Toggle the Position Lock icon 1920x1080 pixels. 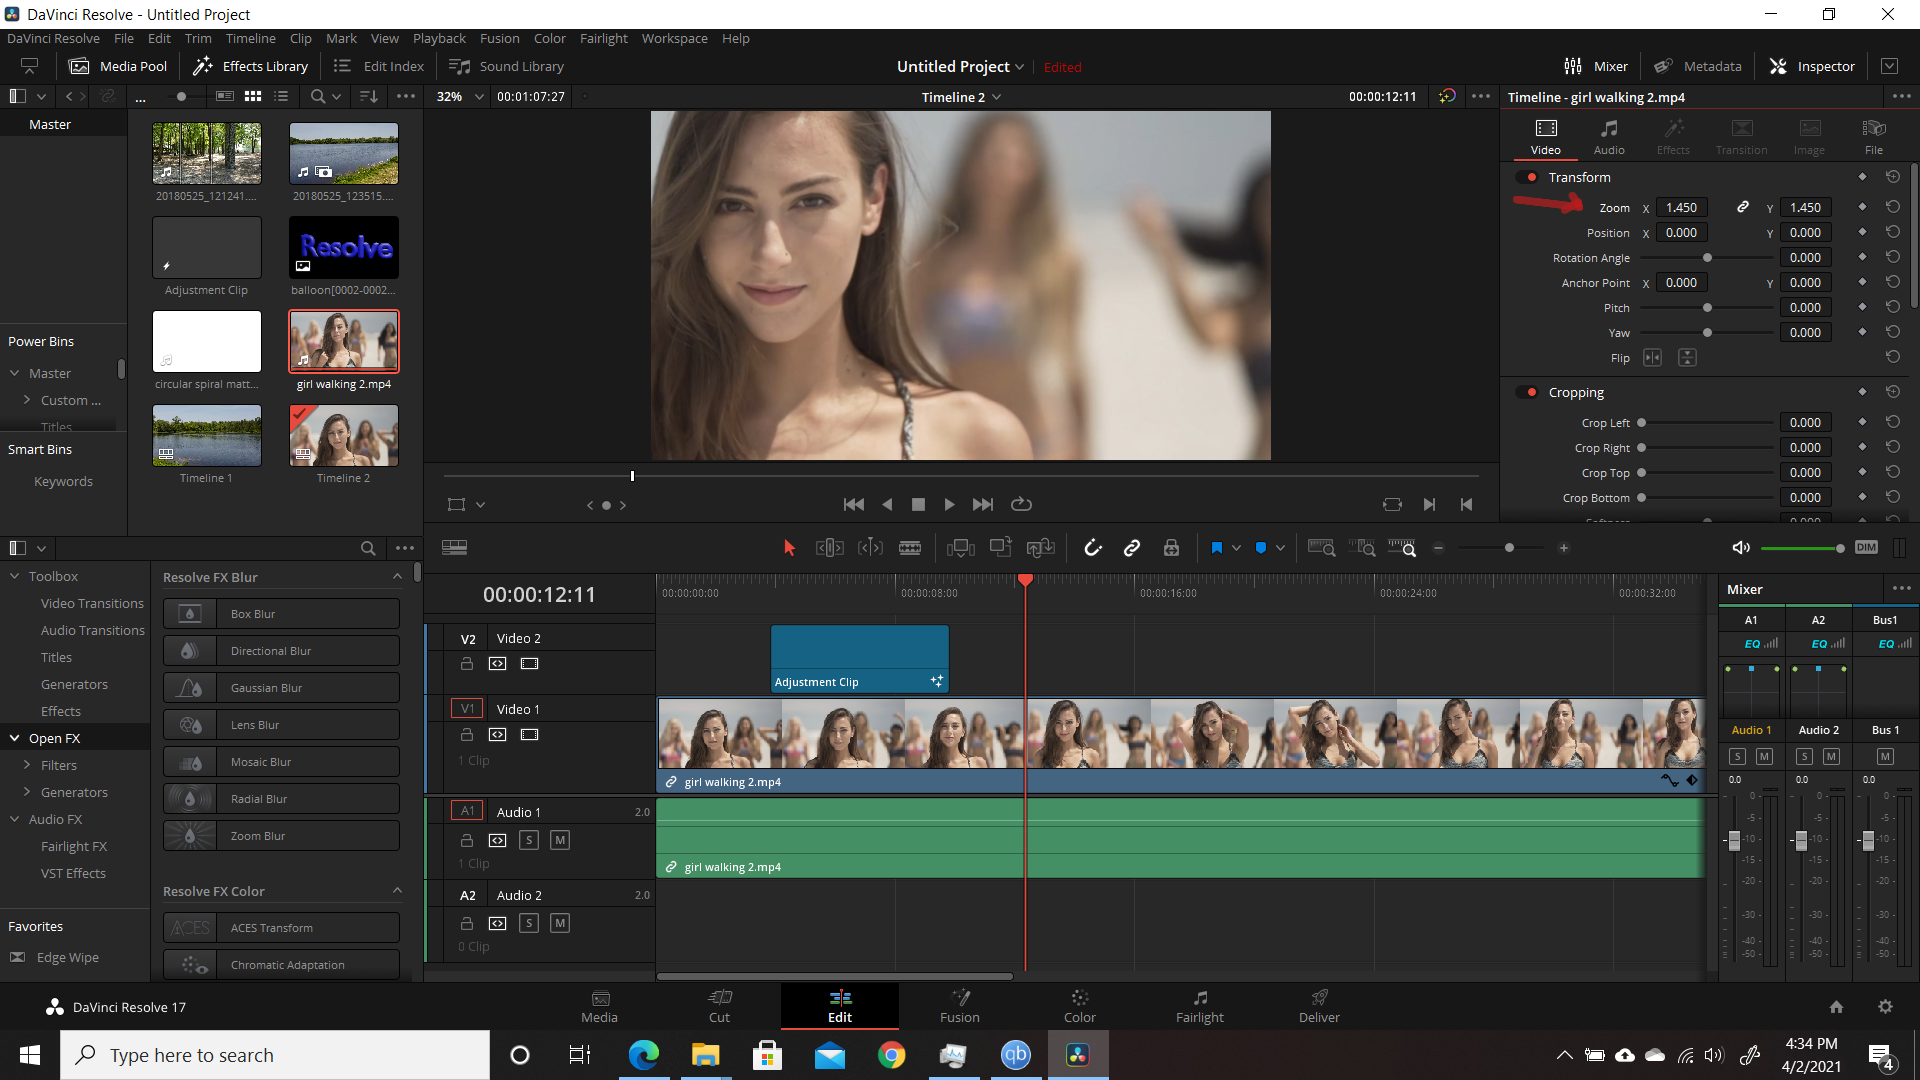[1171, 548]
